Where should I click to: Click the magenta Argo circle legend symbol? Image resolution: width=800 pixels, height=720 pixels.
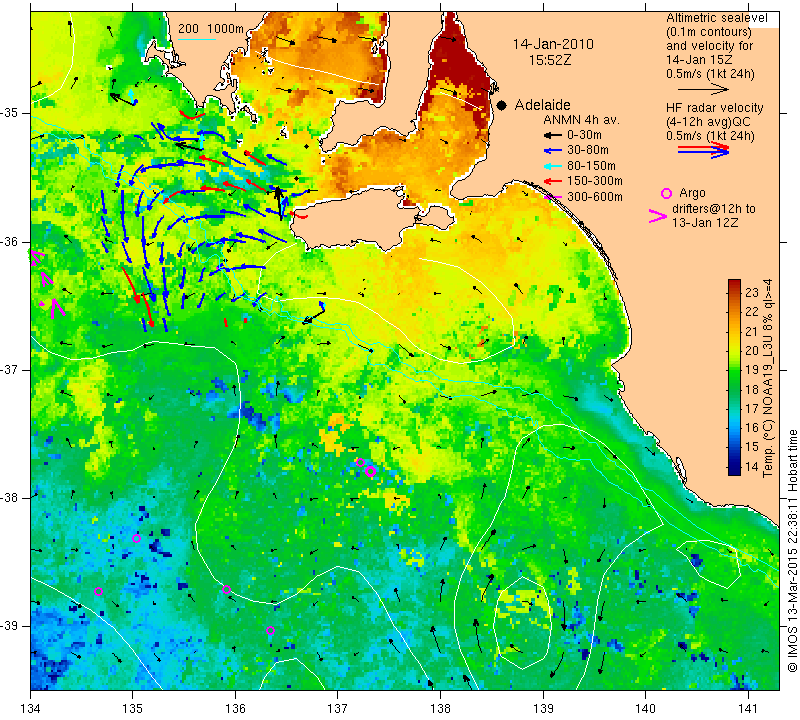point(666,193)
